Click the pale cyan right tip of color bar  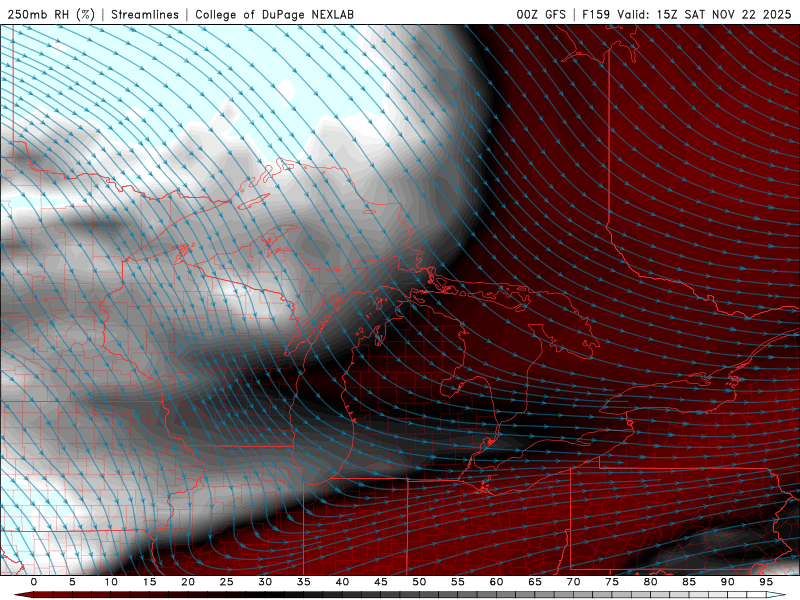776,595
